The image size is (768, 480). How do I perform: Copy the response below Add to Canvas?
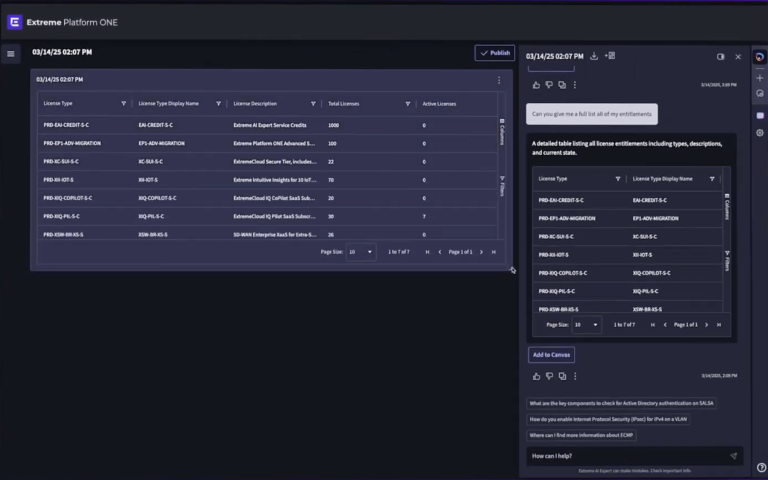click(x=562, y=376)
